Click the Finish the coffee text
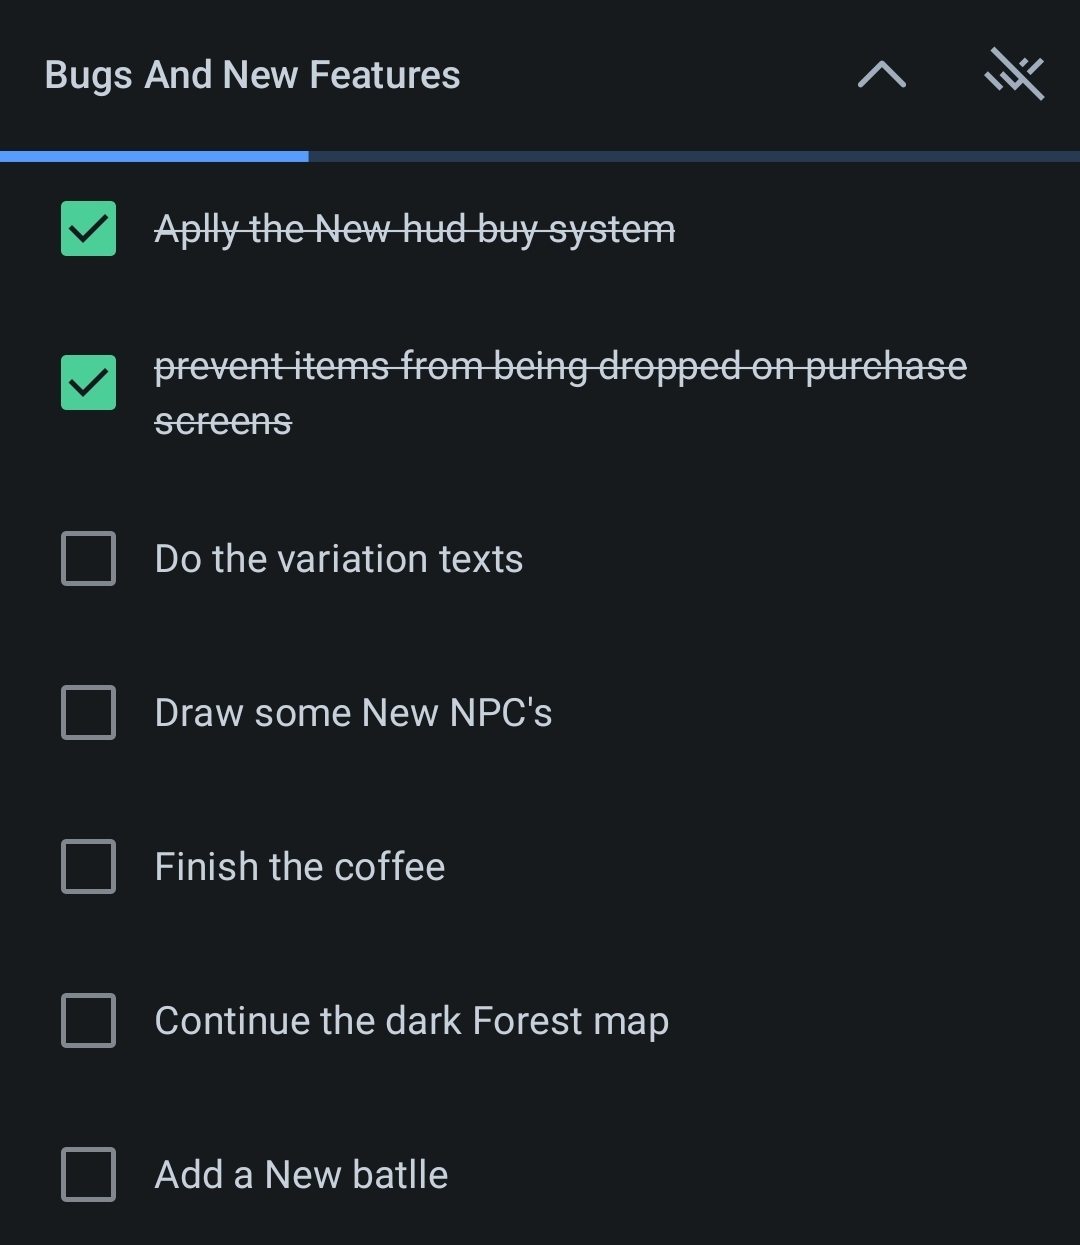The width and height of the screenshot is (1080, 1245). coord(299,867)
